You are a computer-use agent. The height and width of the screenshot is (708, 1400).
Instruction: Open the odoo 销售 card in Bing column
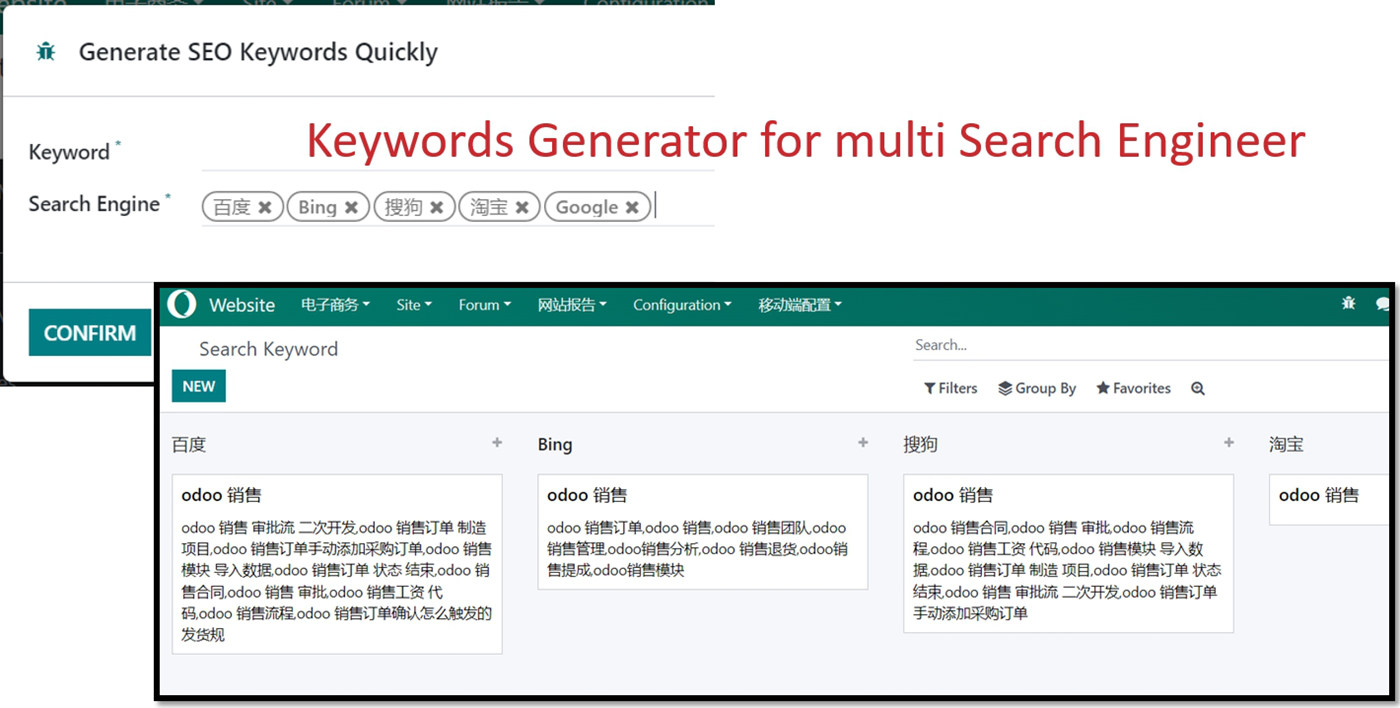tap(703, 532)
